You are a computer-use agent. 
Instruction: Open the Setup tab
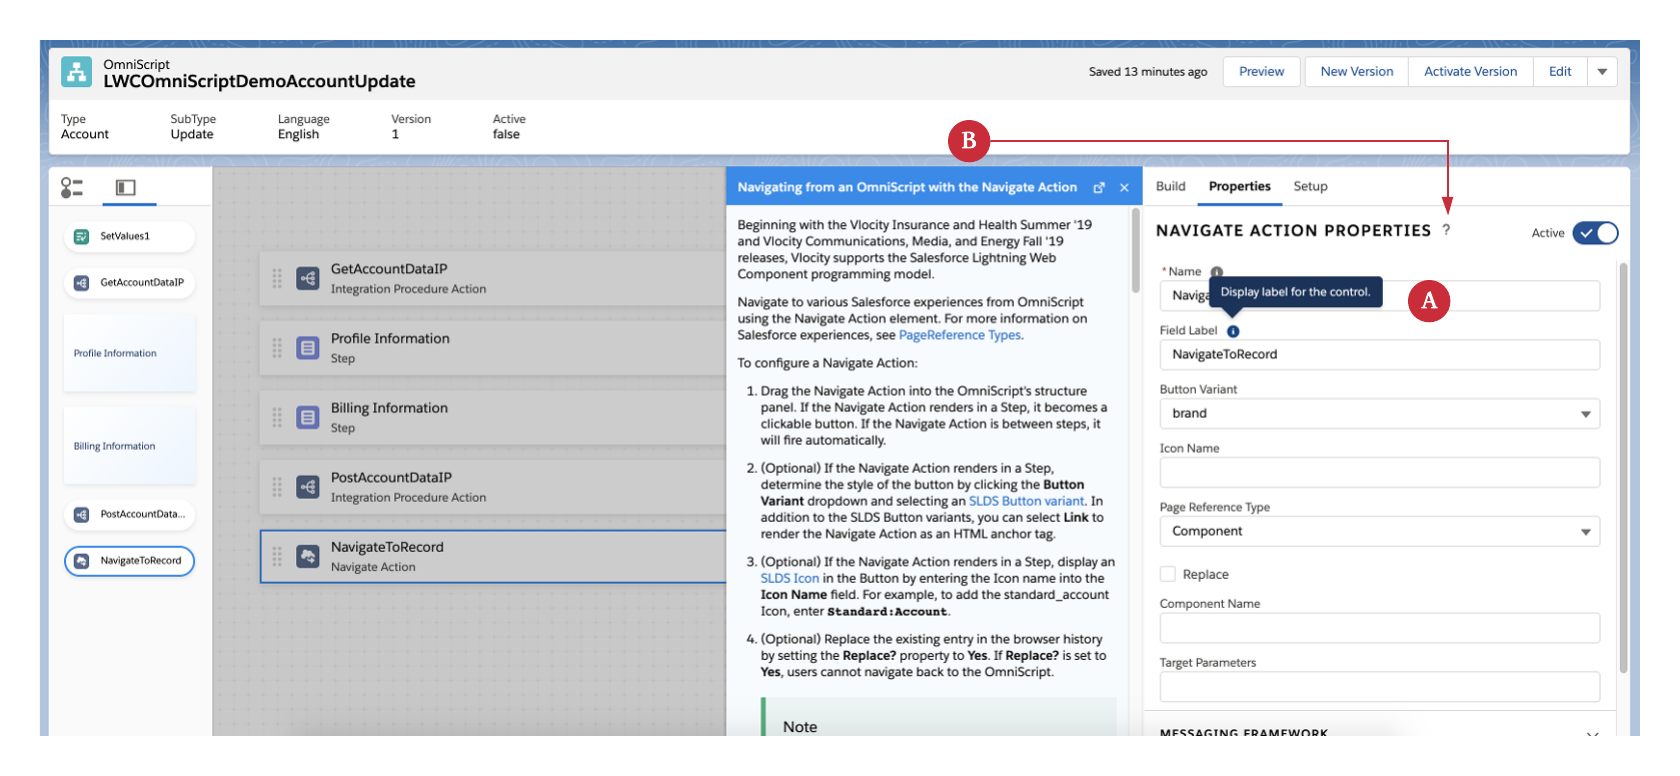tap(1310, 186)
